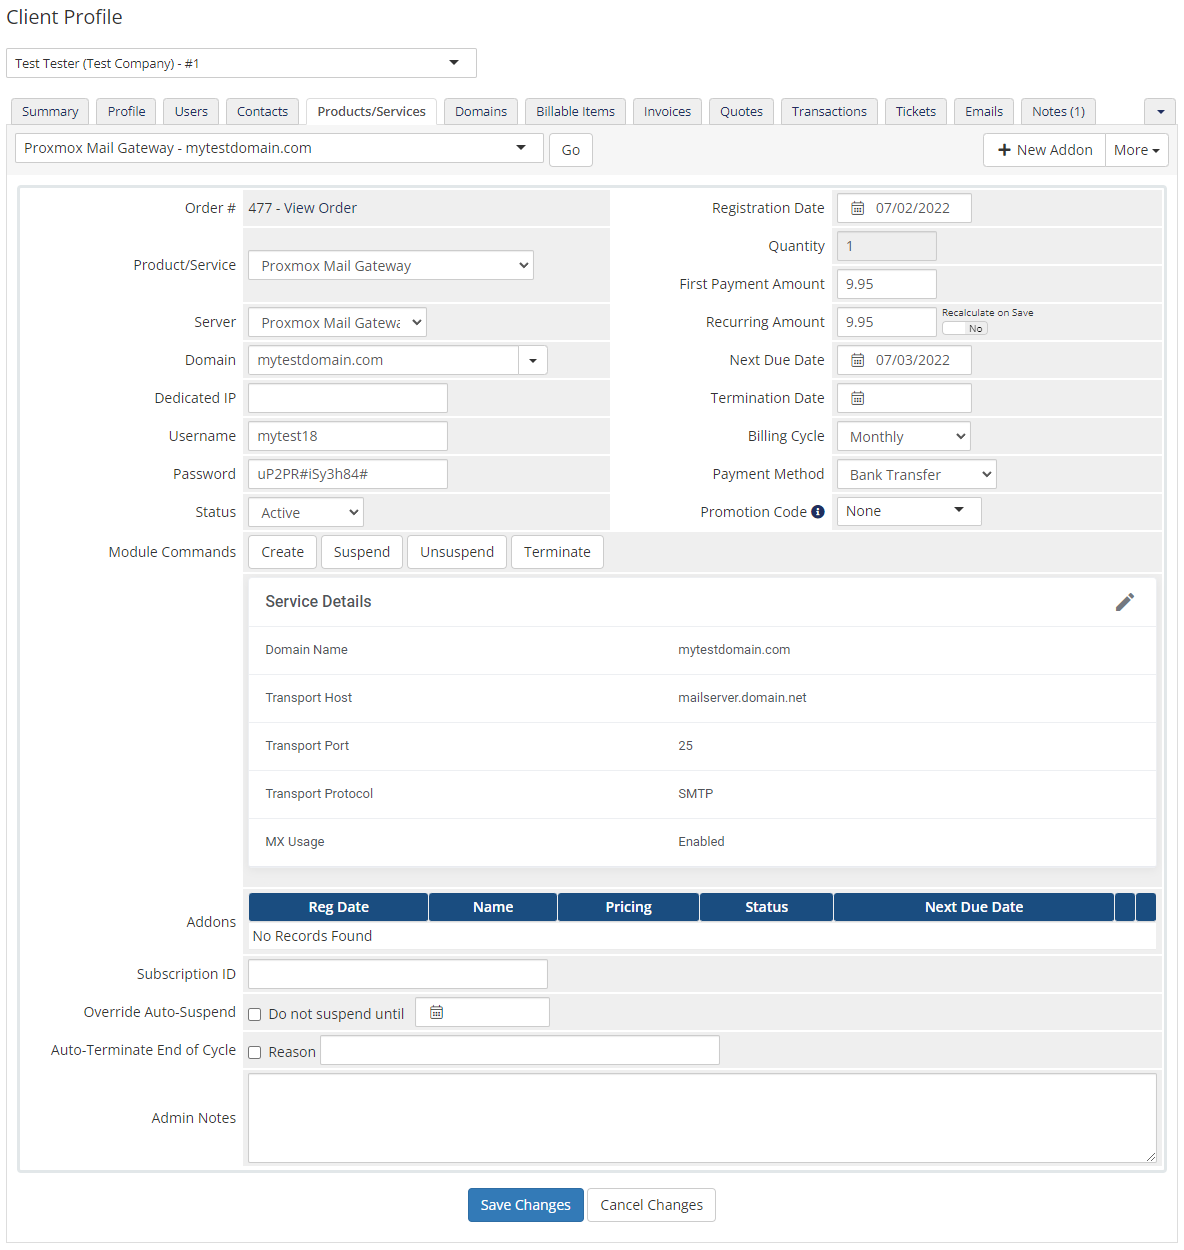Open the Domains tab

[x=481, y=111]
